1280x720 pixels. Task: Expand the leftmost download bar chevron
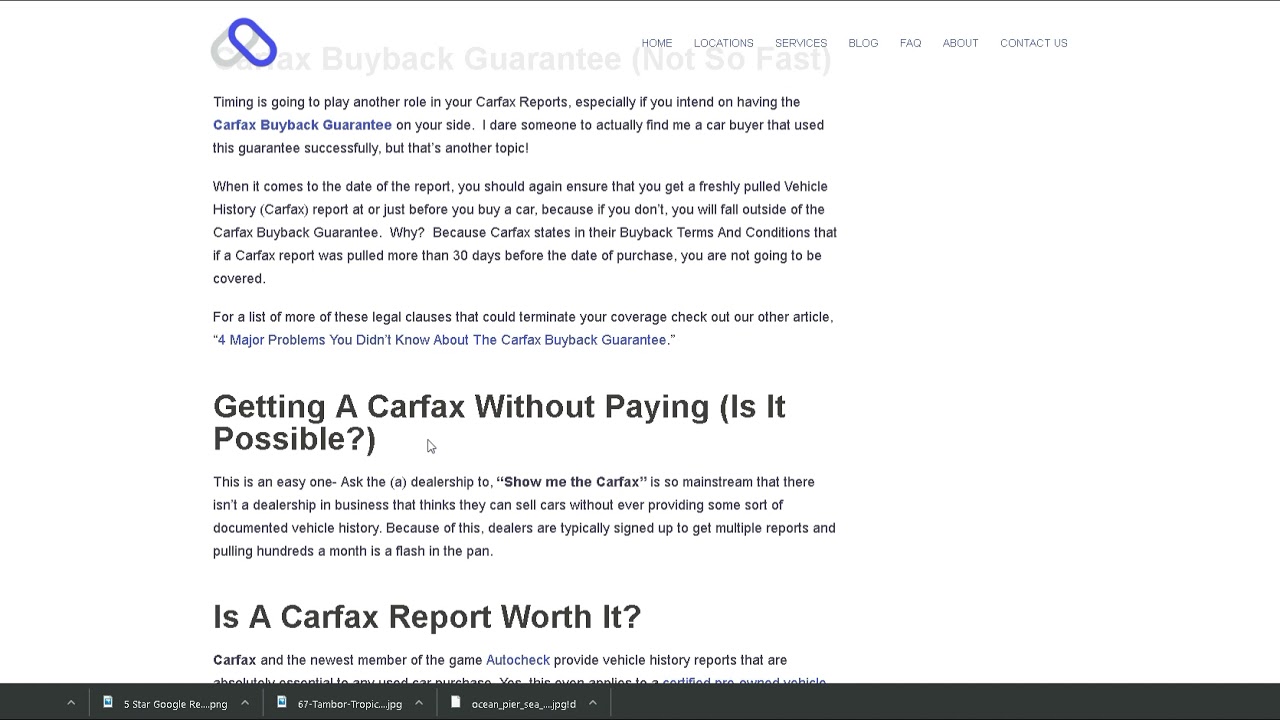71,703
